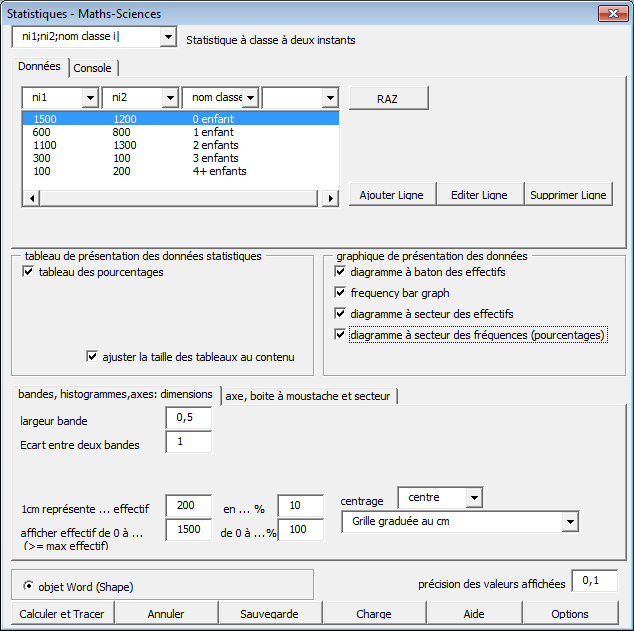Uncheck diagramme à baton des effectifs

(x=340, y=272)
